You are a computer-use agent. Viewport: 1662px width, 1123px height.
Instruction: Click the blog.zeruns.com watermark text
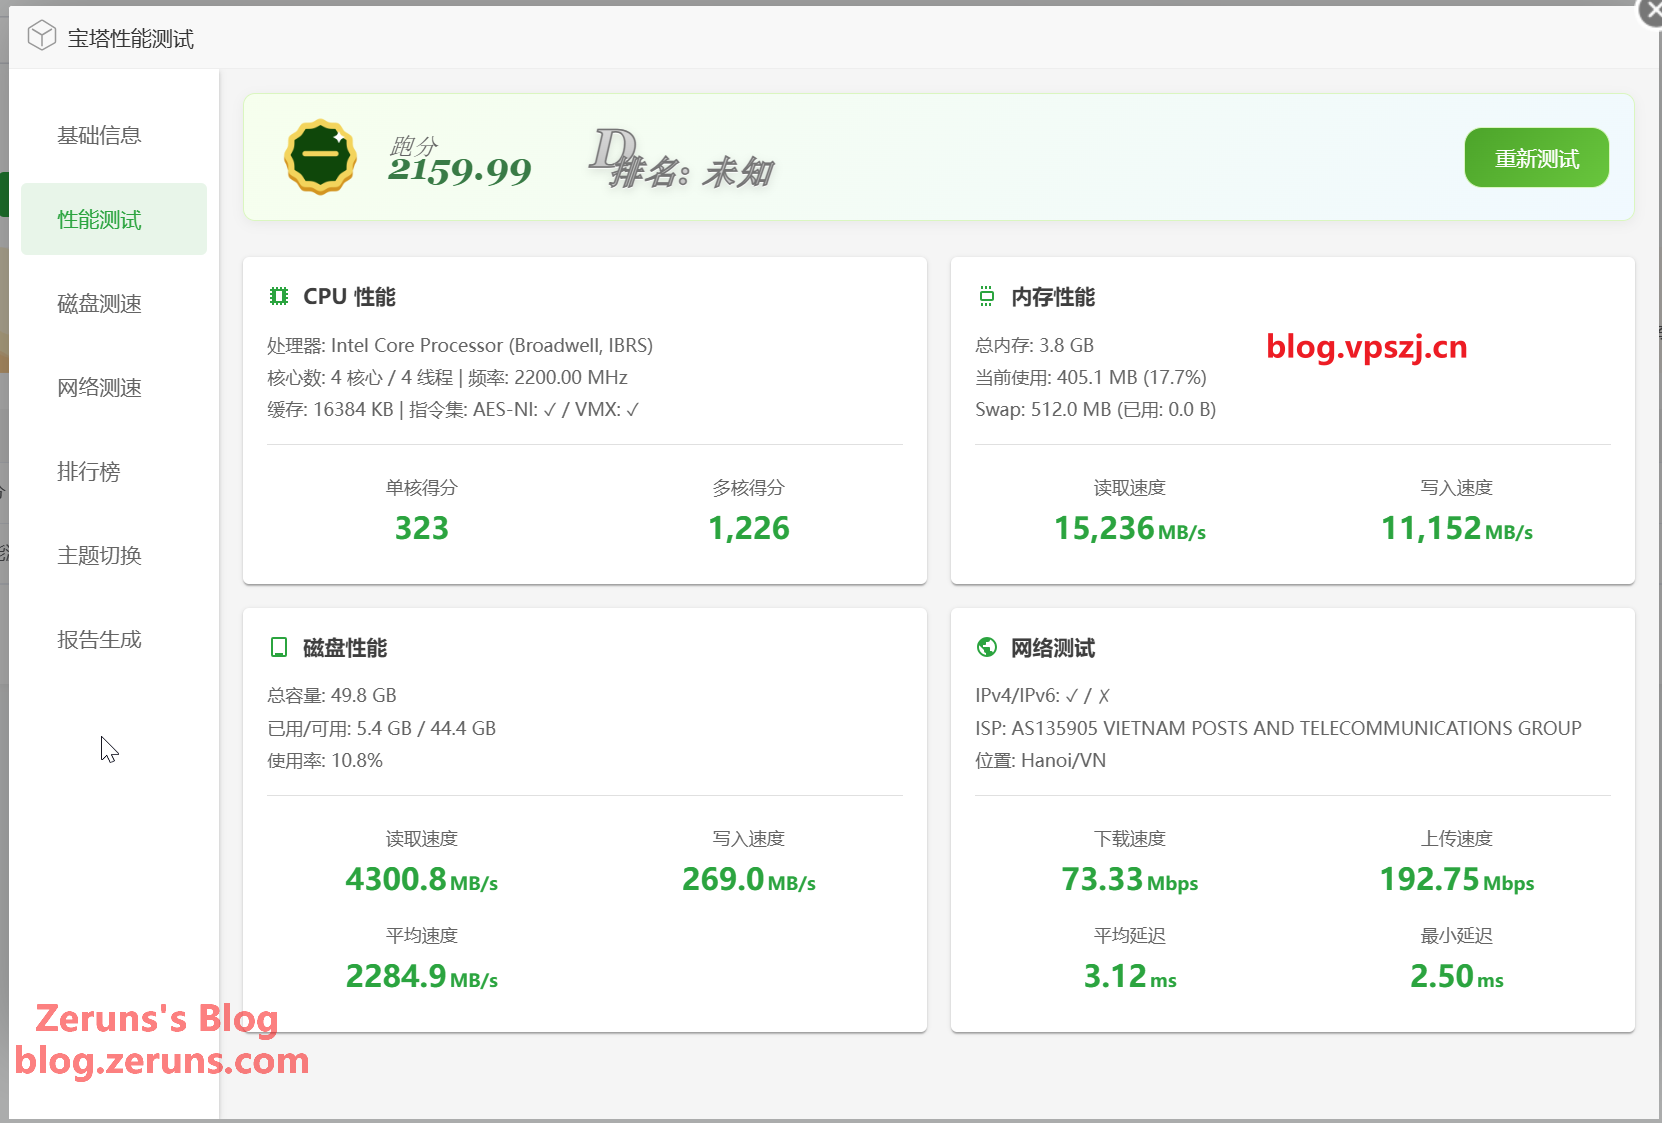162,1060
